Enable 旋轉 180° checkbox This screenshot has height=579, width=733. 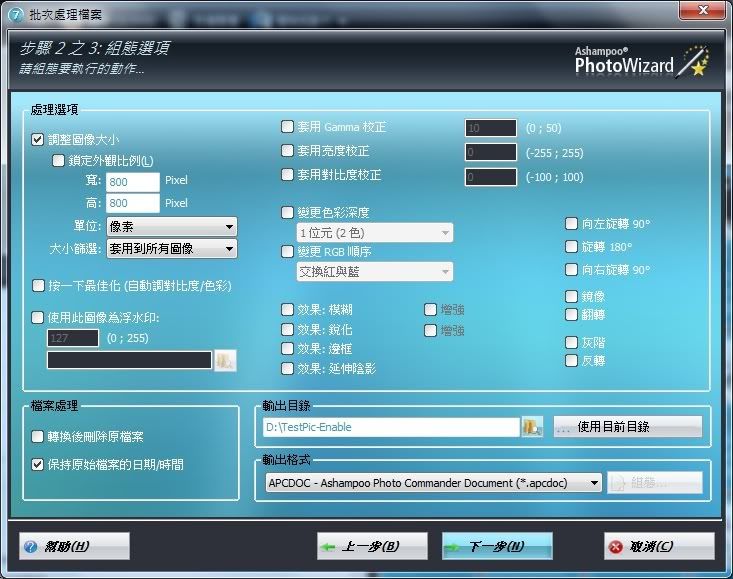tap(571, 246)
